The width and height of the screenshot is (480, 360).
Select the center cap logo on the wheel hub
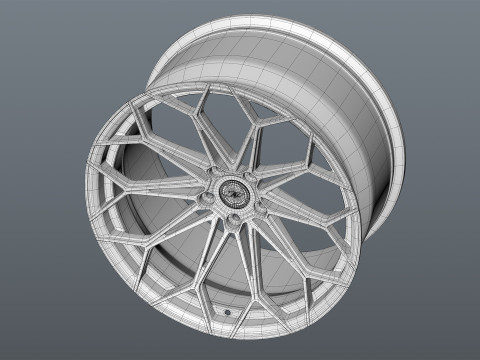point(235,194)
